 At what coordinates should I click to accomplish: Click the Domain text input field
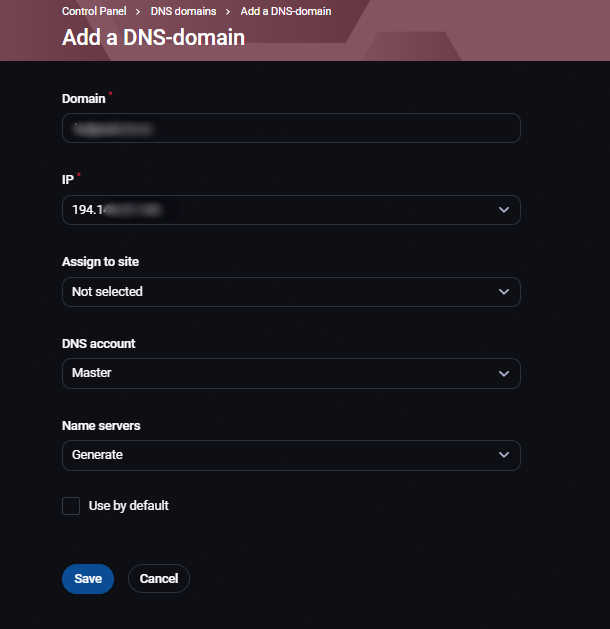(x=290, y=128)
